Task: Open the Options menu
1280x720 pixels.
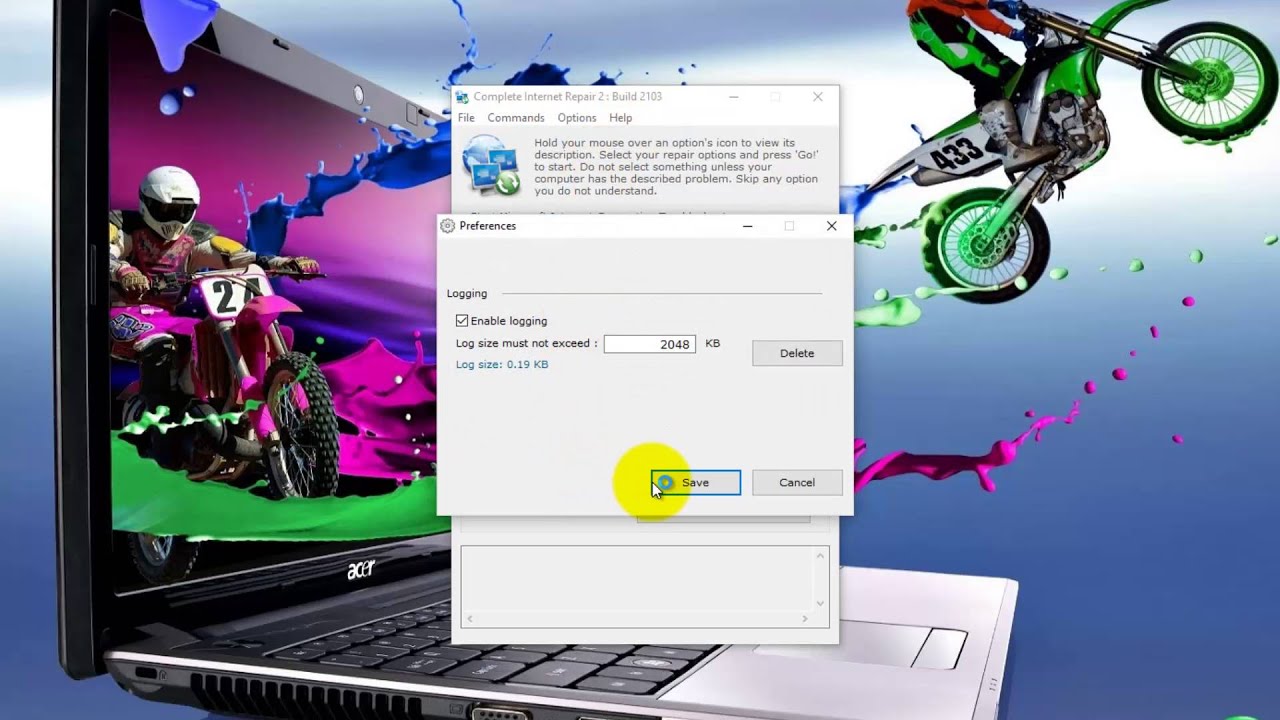Action: tap(577, 118)
